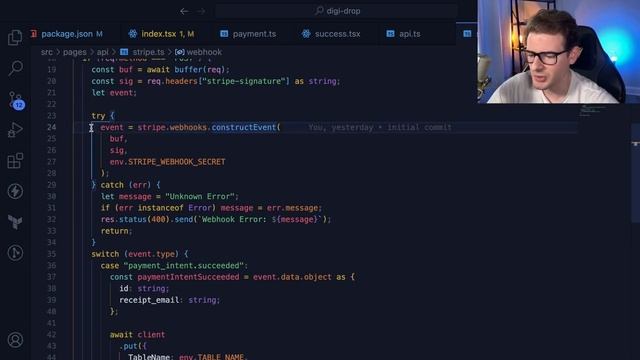Click the "payment_intent.succeeded" string
The image size is (640, 360).
click(184, 265)
